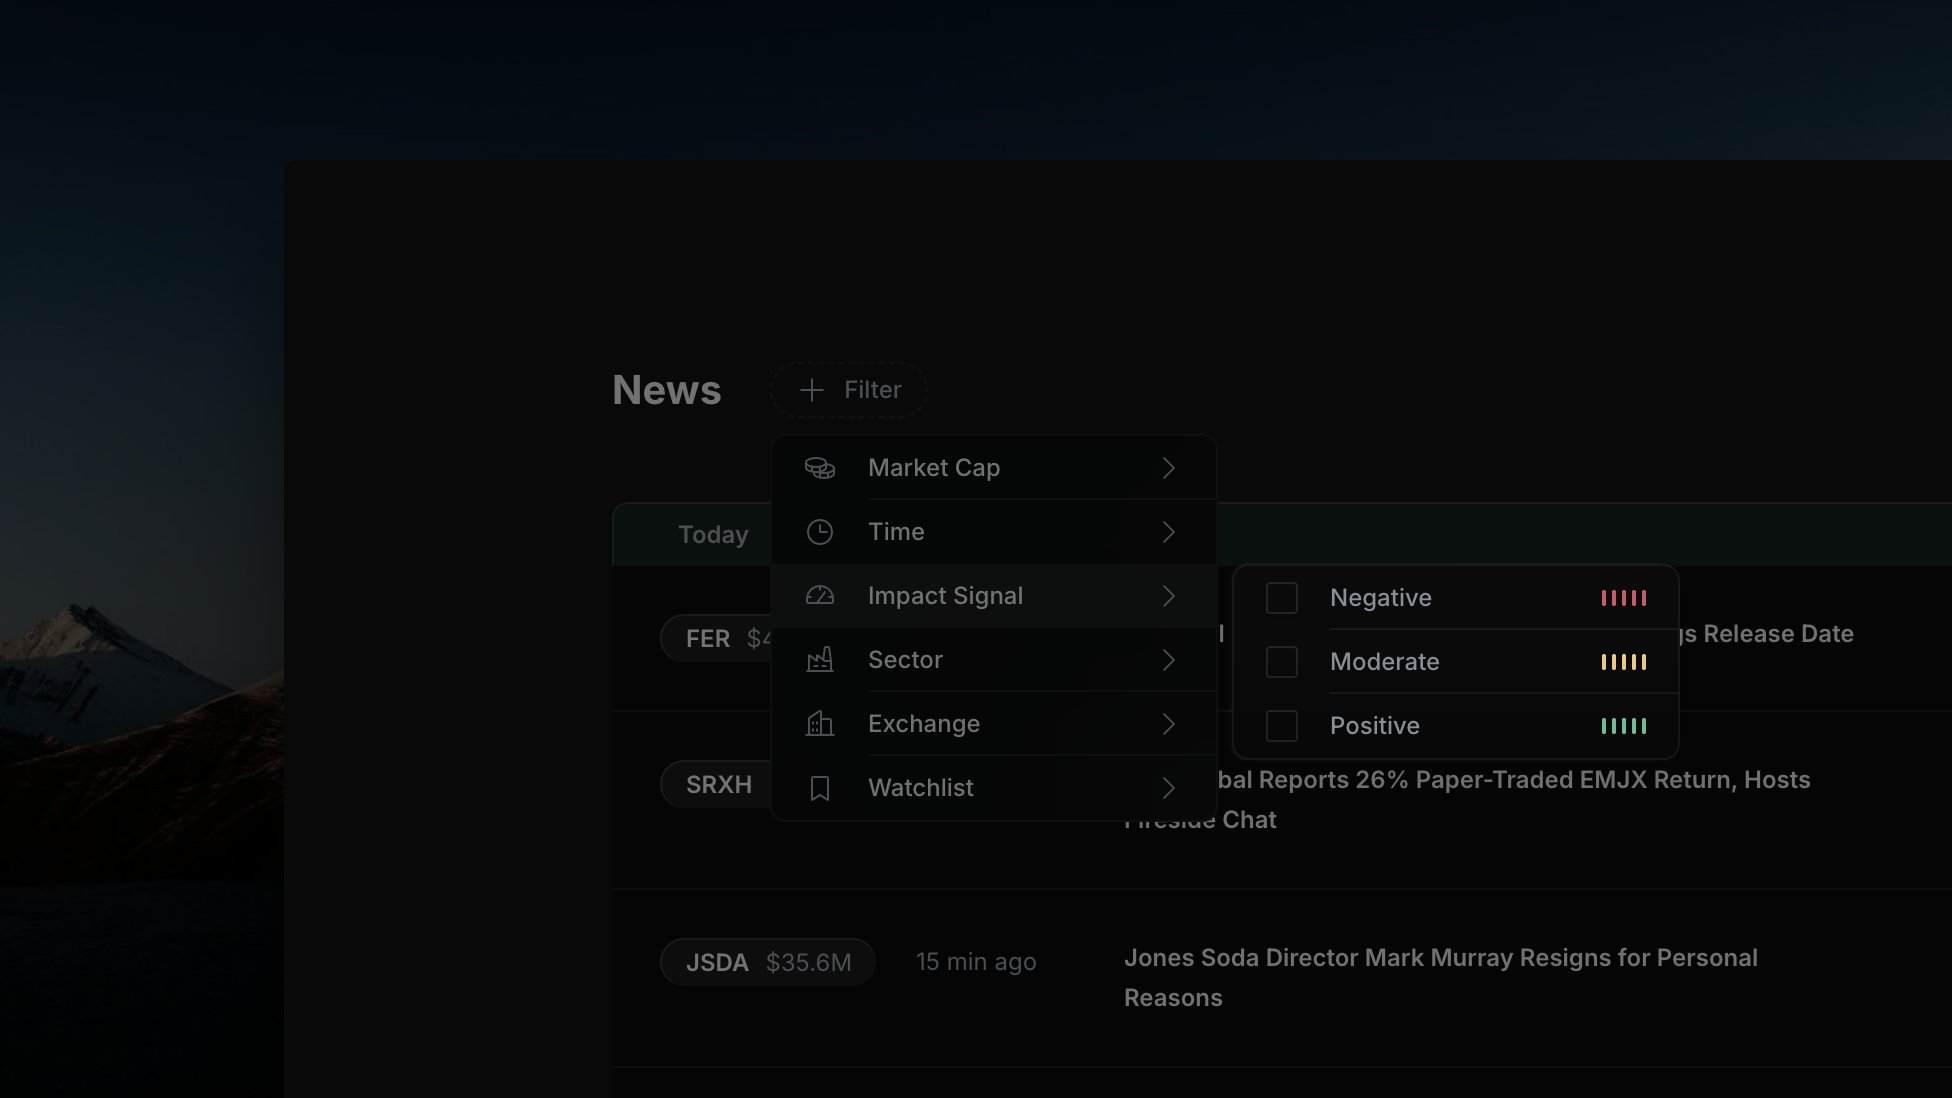This screenshot has width=1952, height=1098.
Task: Click the Watchlist bookmark icon
Action: (x=820, y=788)
